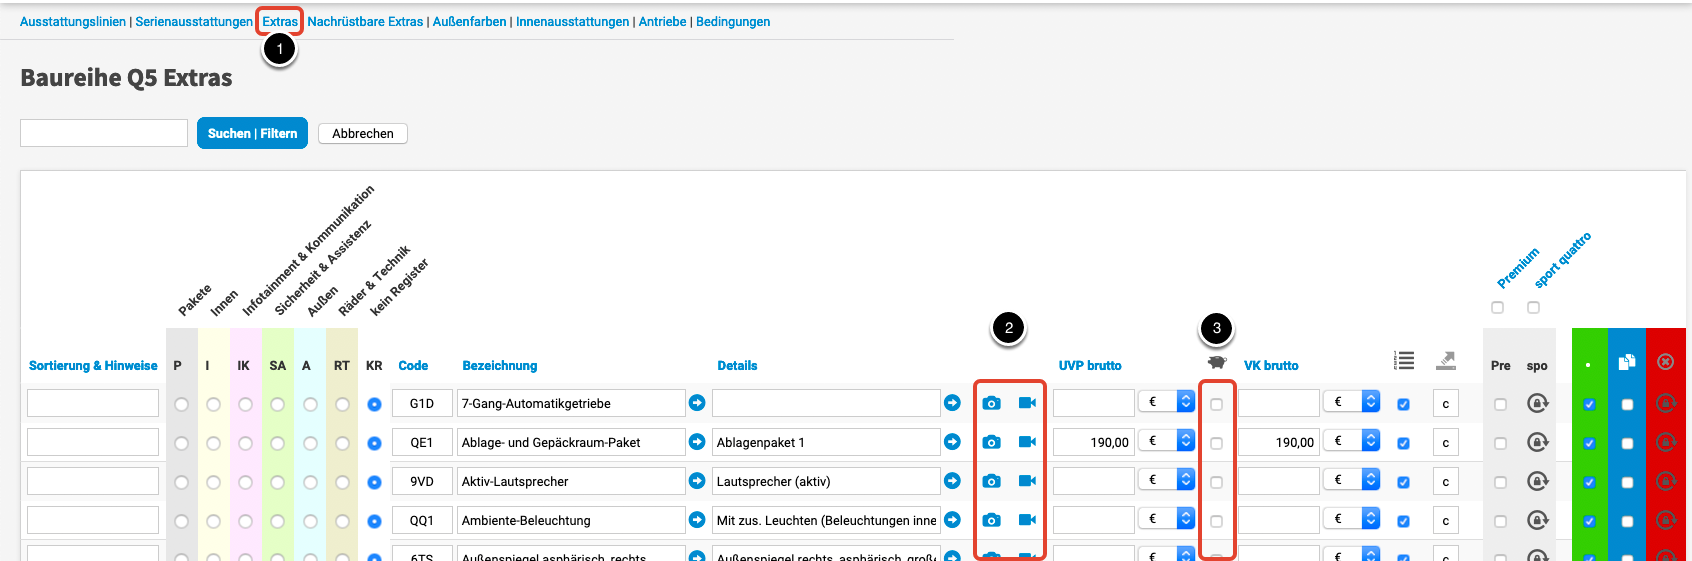Open UVP currency dropdown for QE1 row
The image size is (1692, 561).
tap(1166, 441)
